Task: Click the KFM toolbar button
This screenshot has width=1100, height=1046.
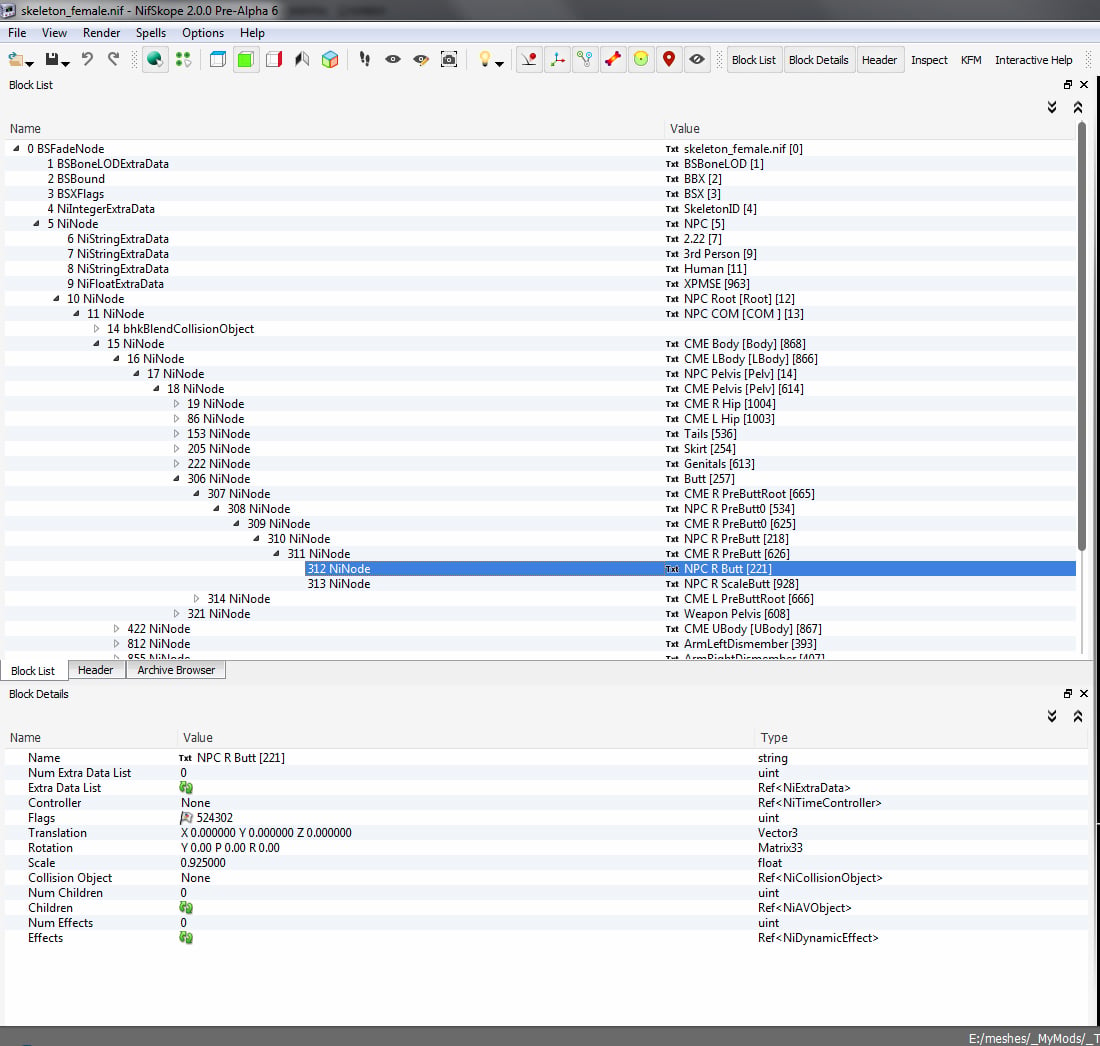Action: pyautogui.click(x=971, y=60)
